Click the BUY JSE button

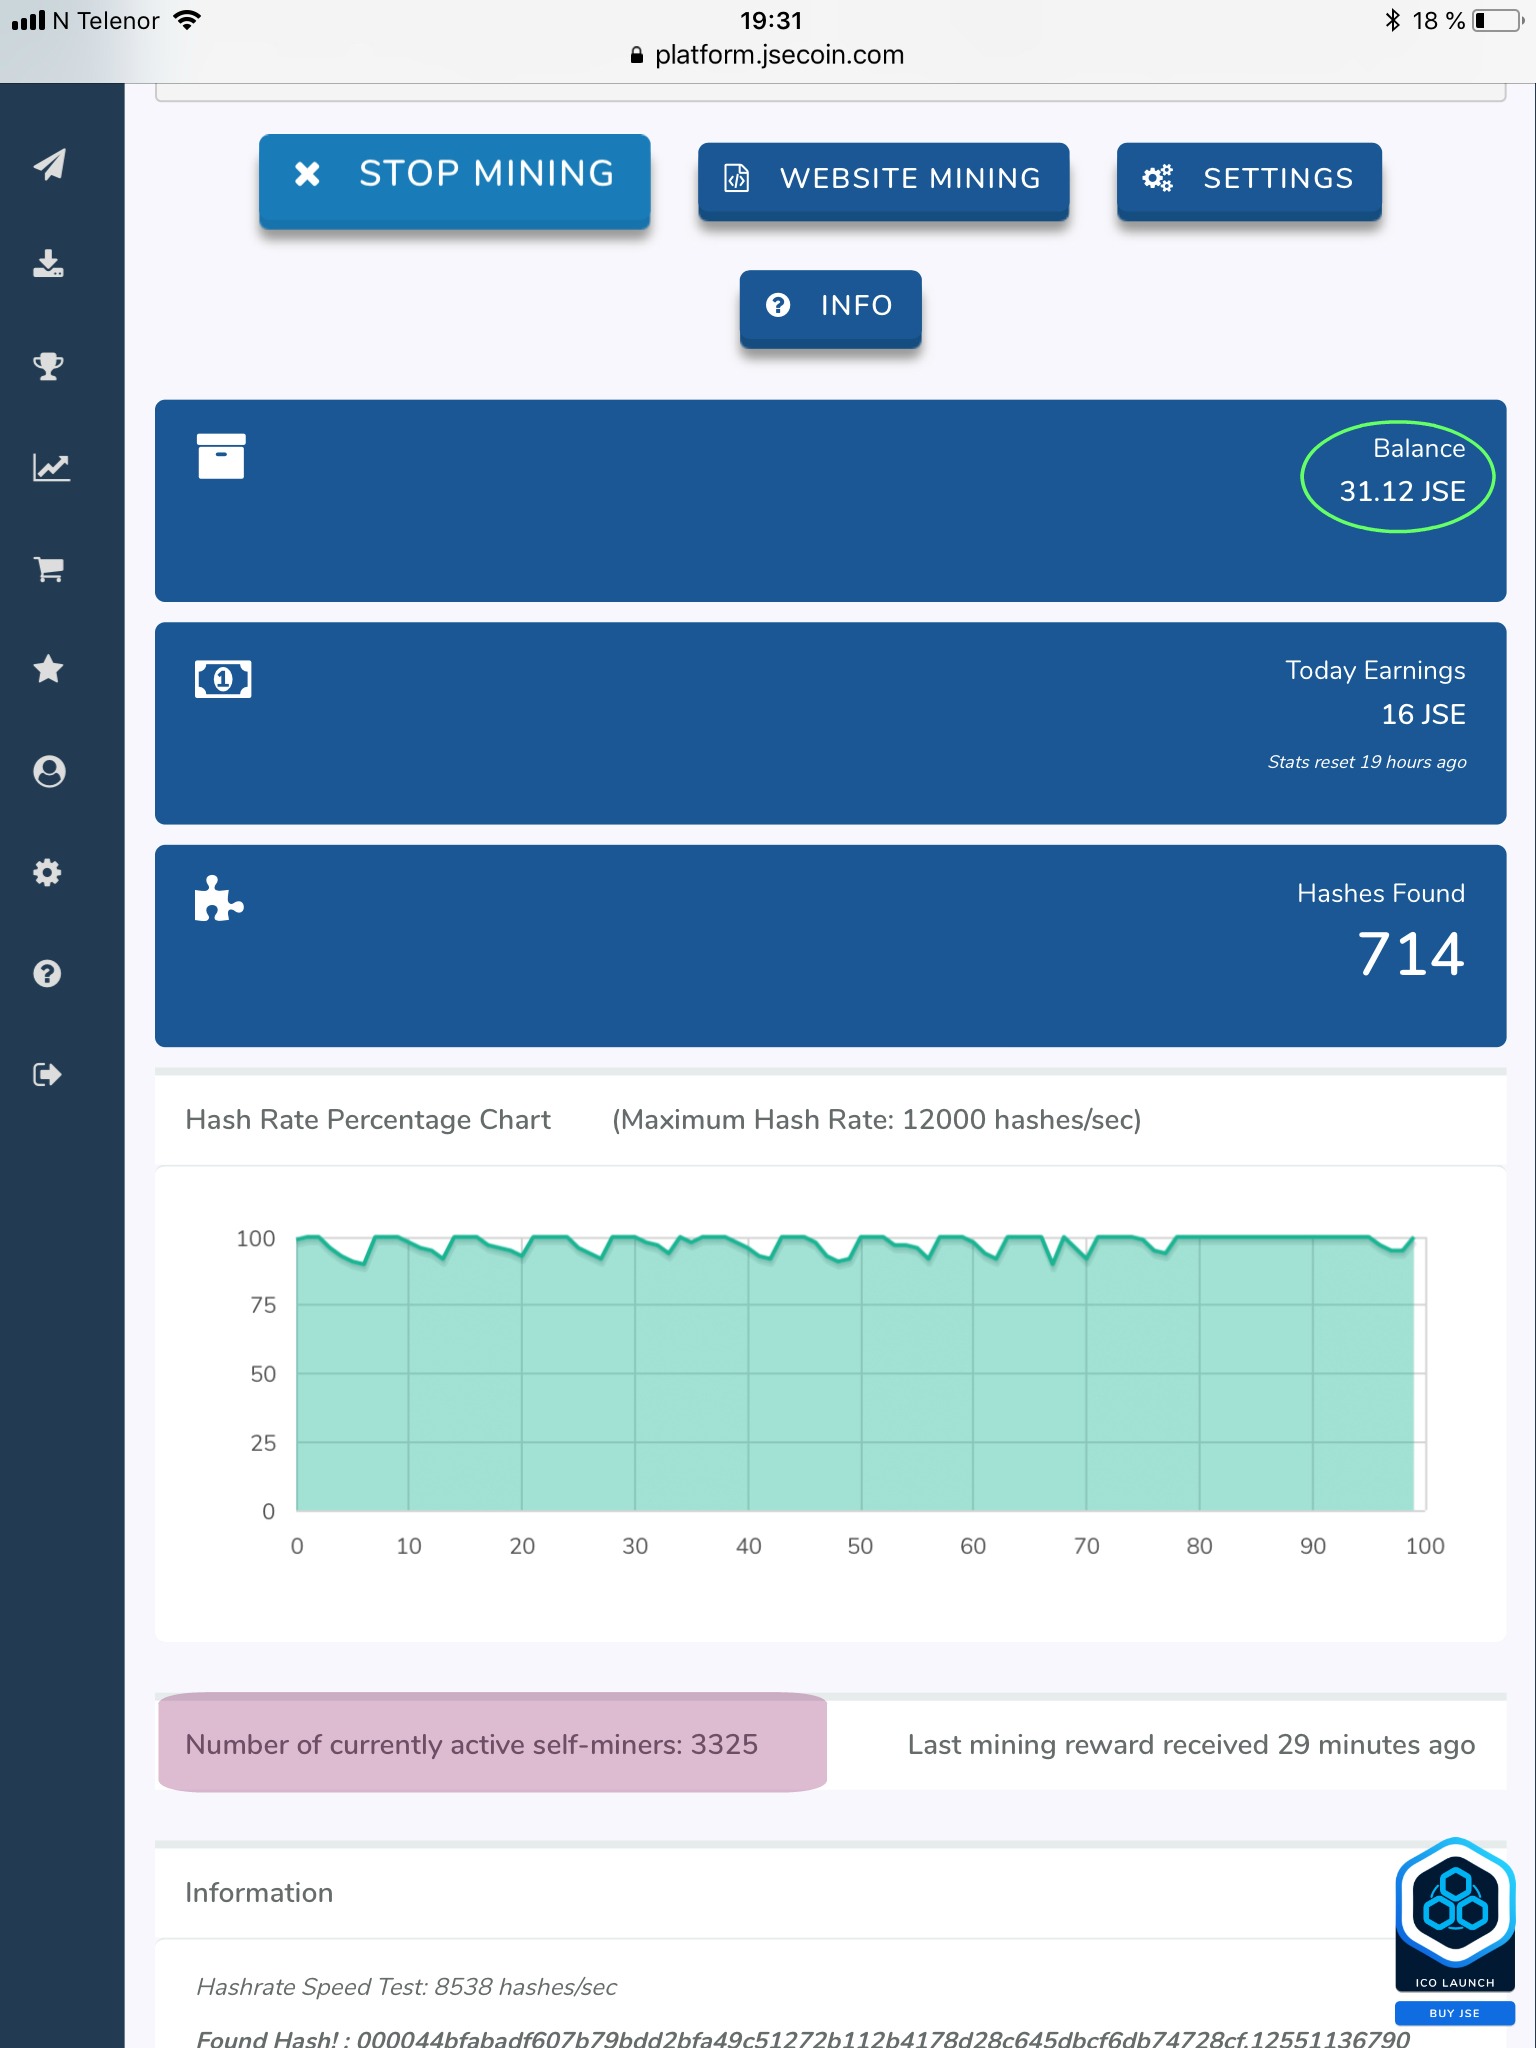pyautogui.click(x=1455, y=2013)
